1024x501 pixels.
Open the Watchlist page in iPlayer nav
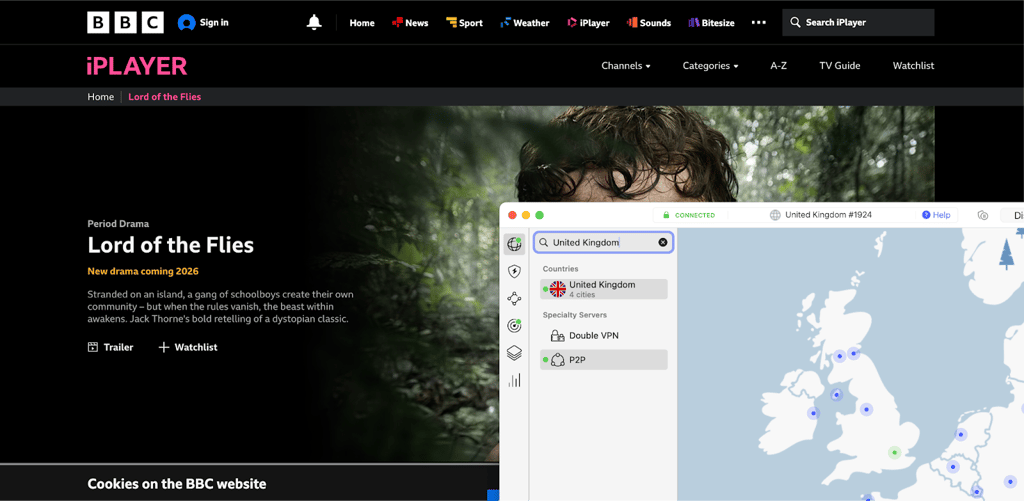tap(914, 65)
